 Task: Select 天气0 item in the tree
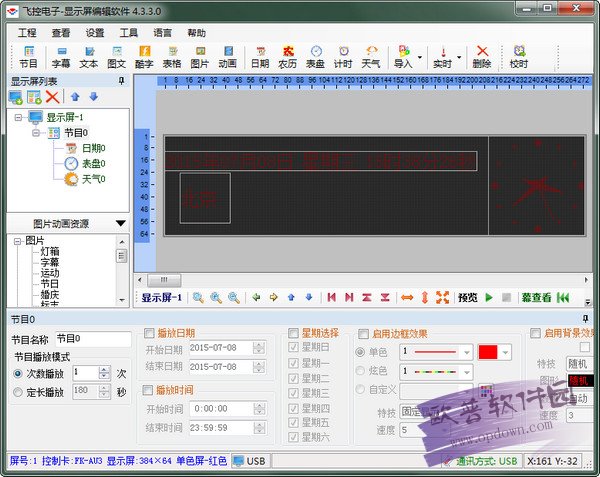(x=94, y=179)
